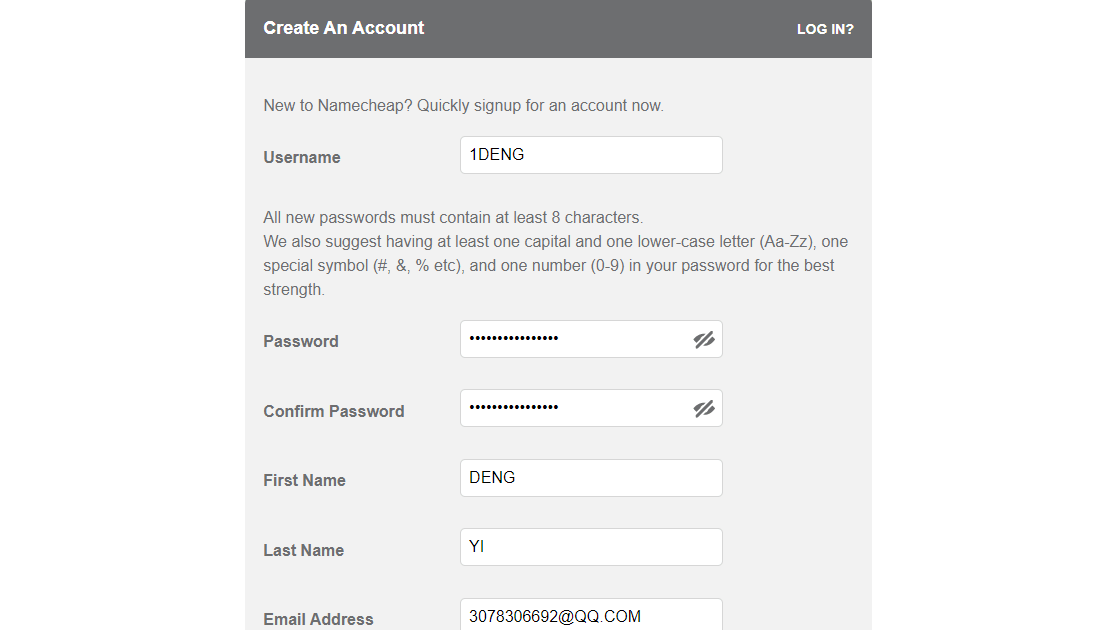Click the Username label
Screen dimensions: 1120x630
[x=302, y=157]
